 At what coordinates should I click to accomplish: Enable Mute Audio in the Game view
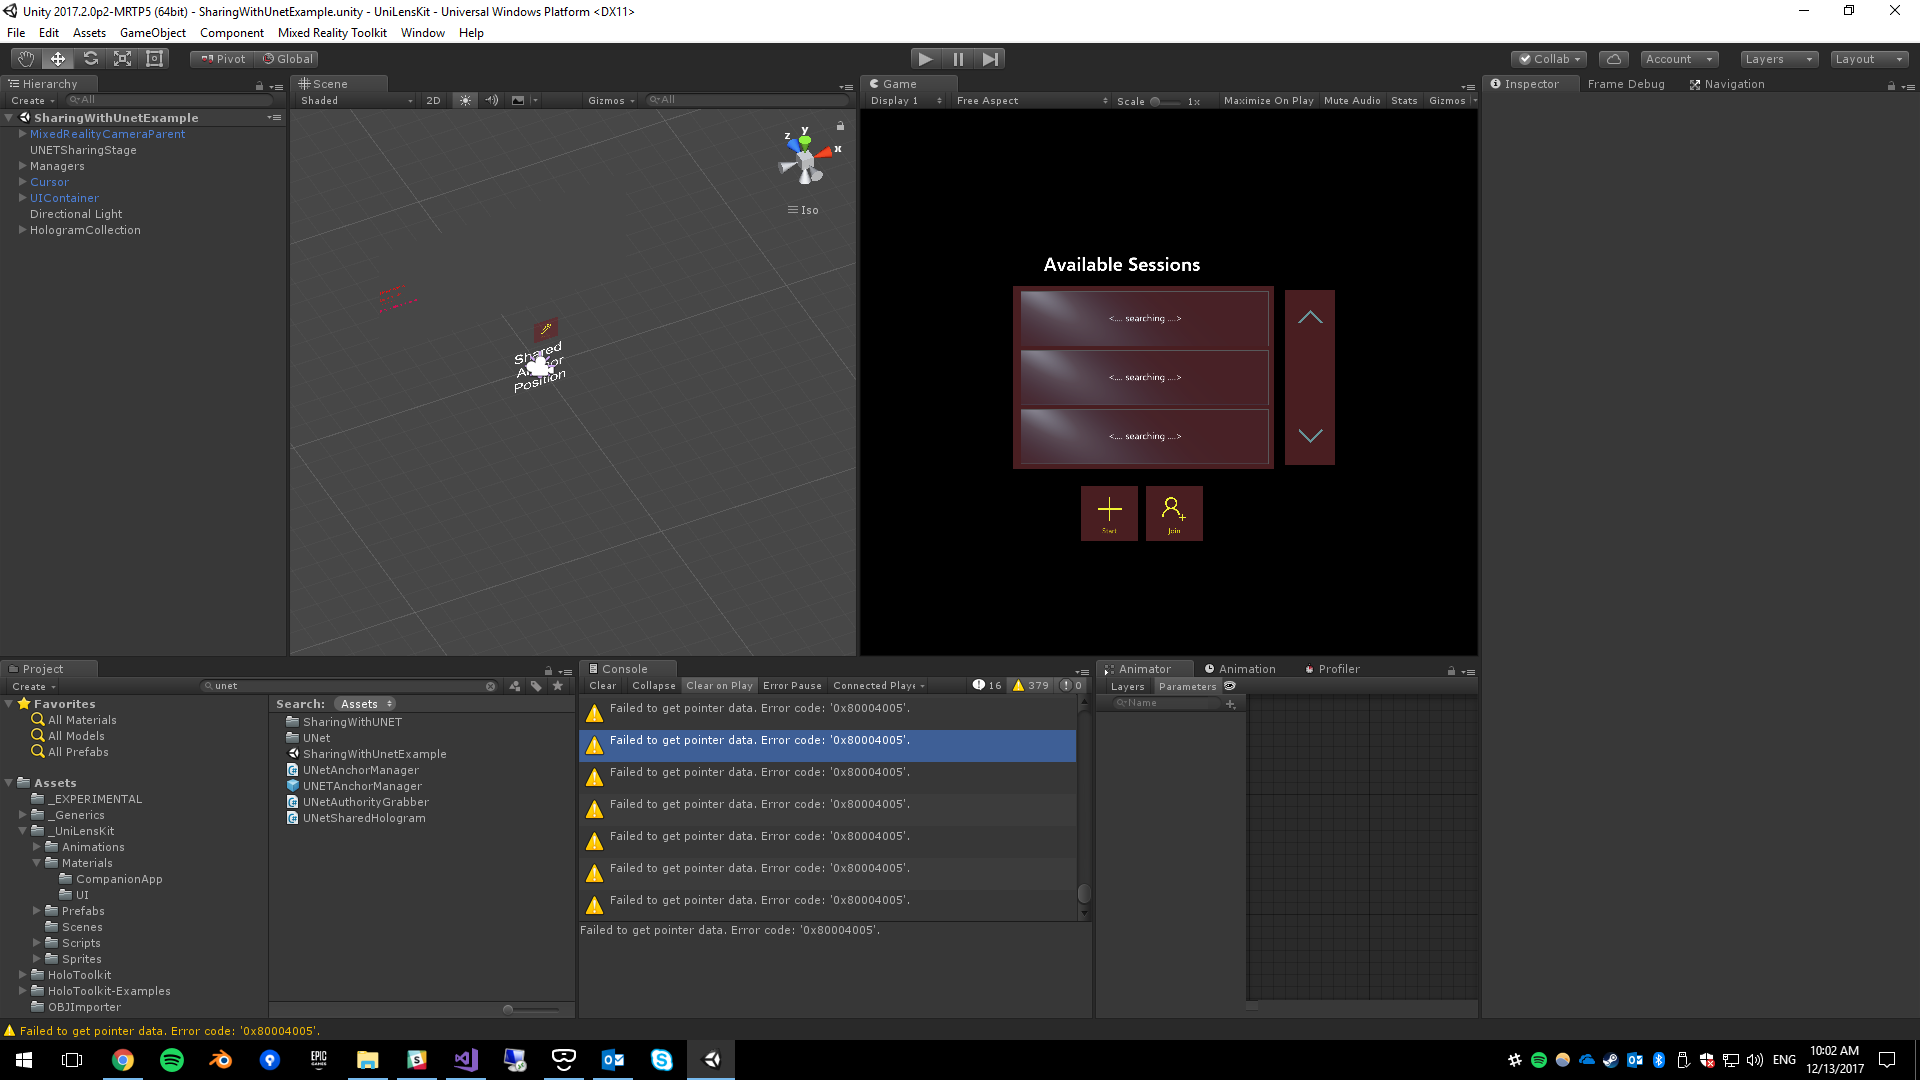pyautogui.click(x=1352, y=100)
